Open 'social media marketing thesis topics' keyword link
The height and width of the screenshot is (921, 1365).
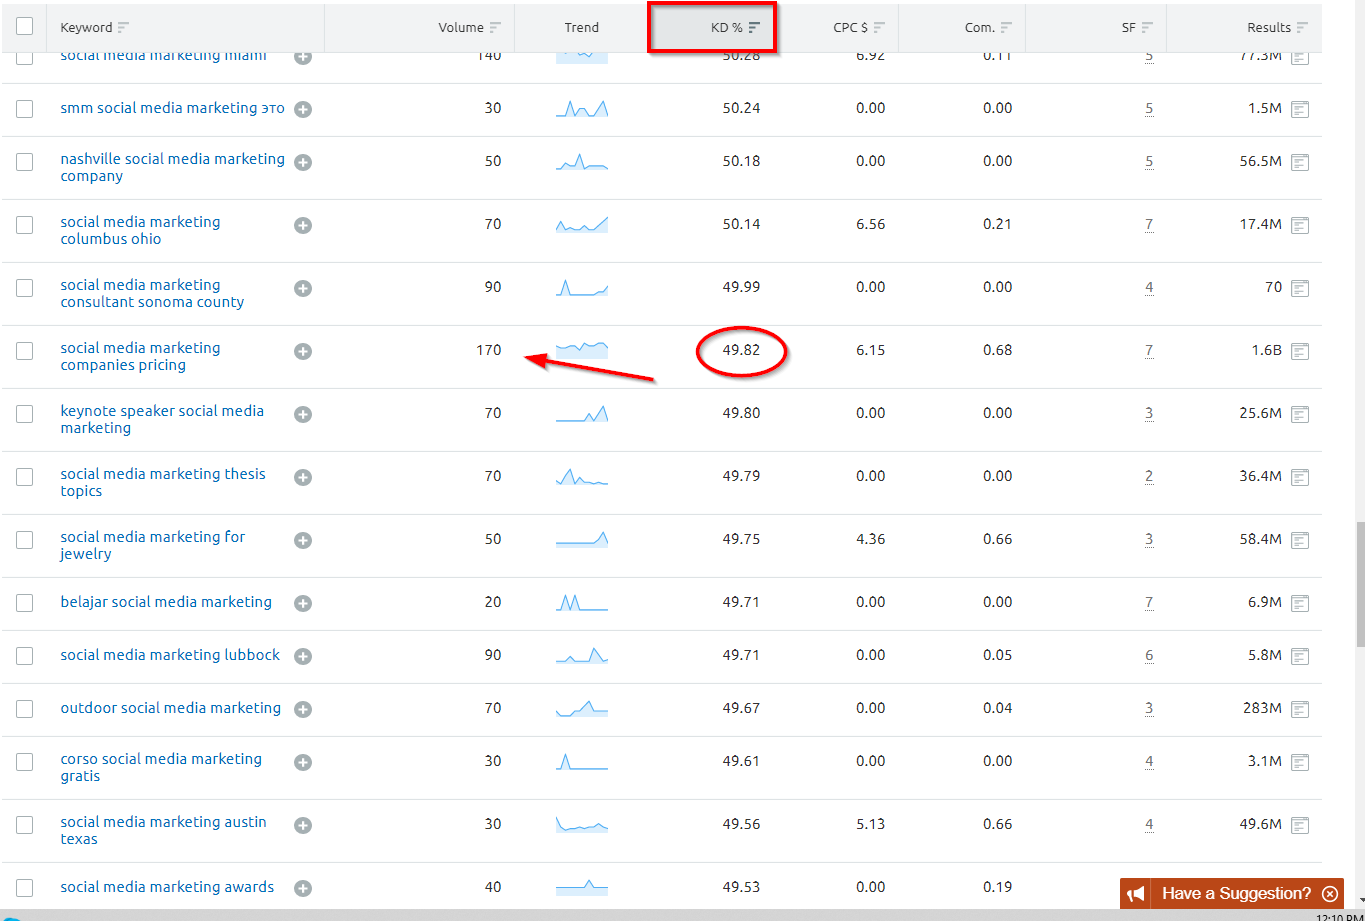click(x=163, y=483)
